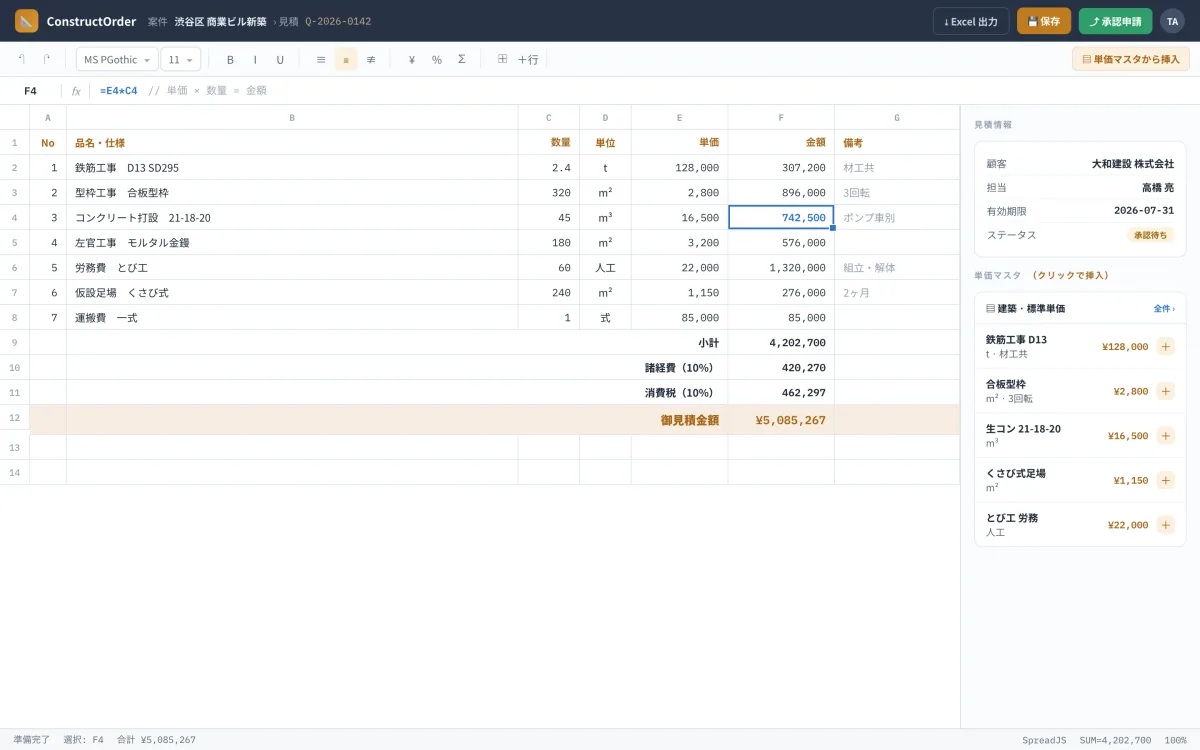Click the ConstructOrder app logo icon
Image resolution: width=1200 pixels, height=750 pixels.
pos(27,21)
